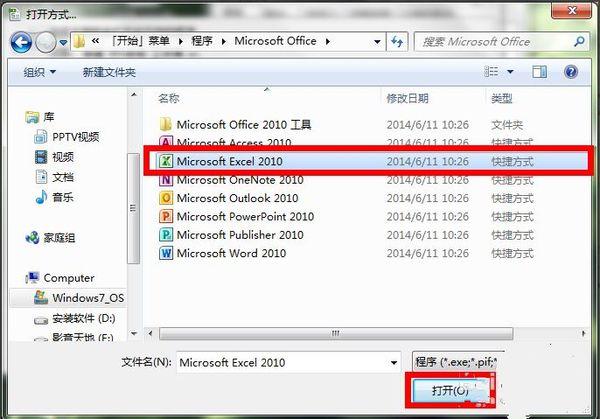Select 文档 library in the sidebar
Screen dimensions: 600x419
coord(54,177)
